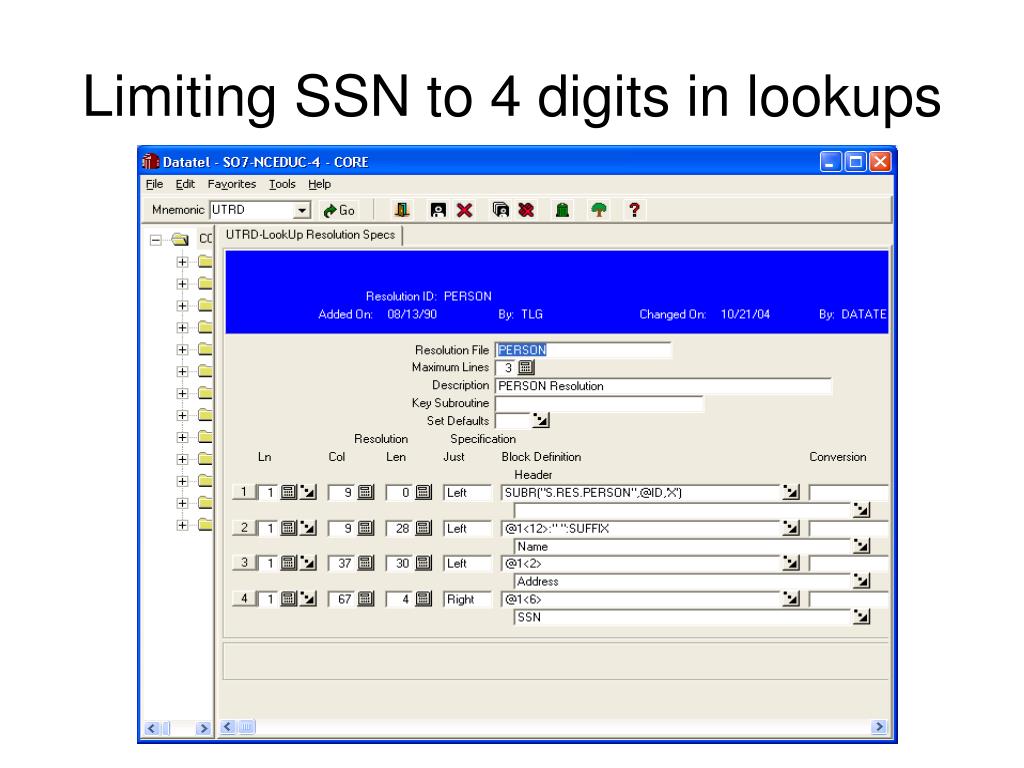Viewport: 1024px width, 768px height.
Task: Click the Set Defaults input field
Action: pyautogui.click(x=513, y=421)
